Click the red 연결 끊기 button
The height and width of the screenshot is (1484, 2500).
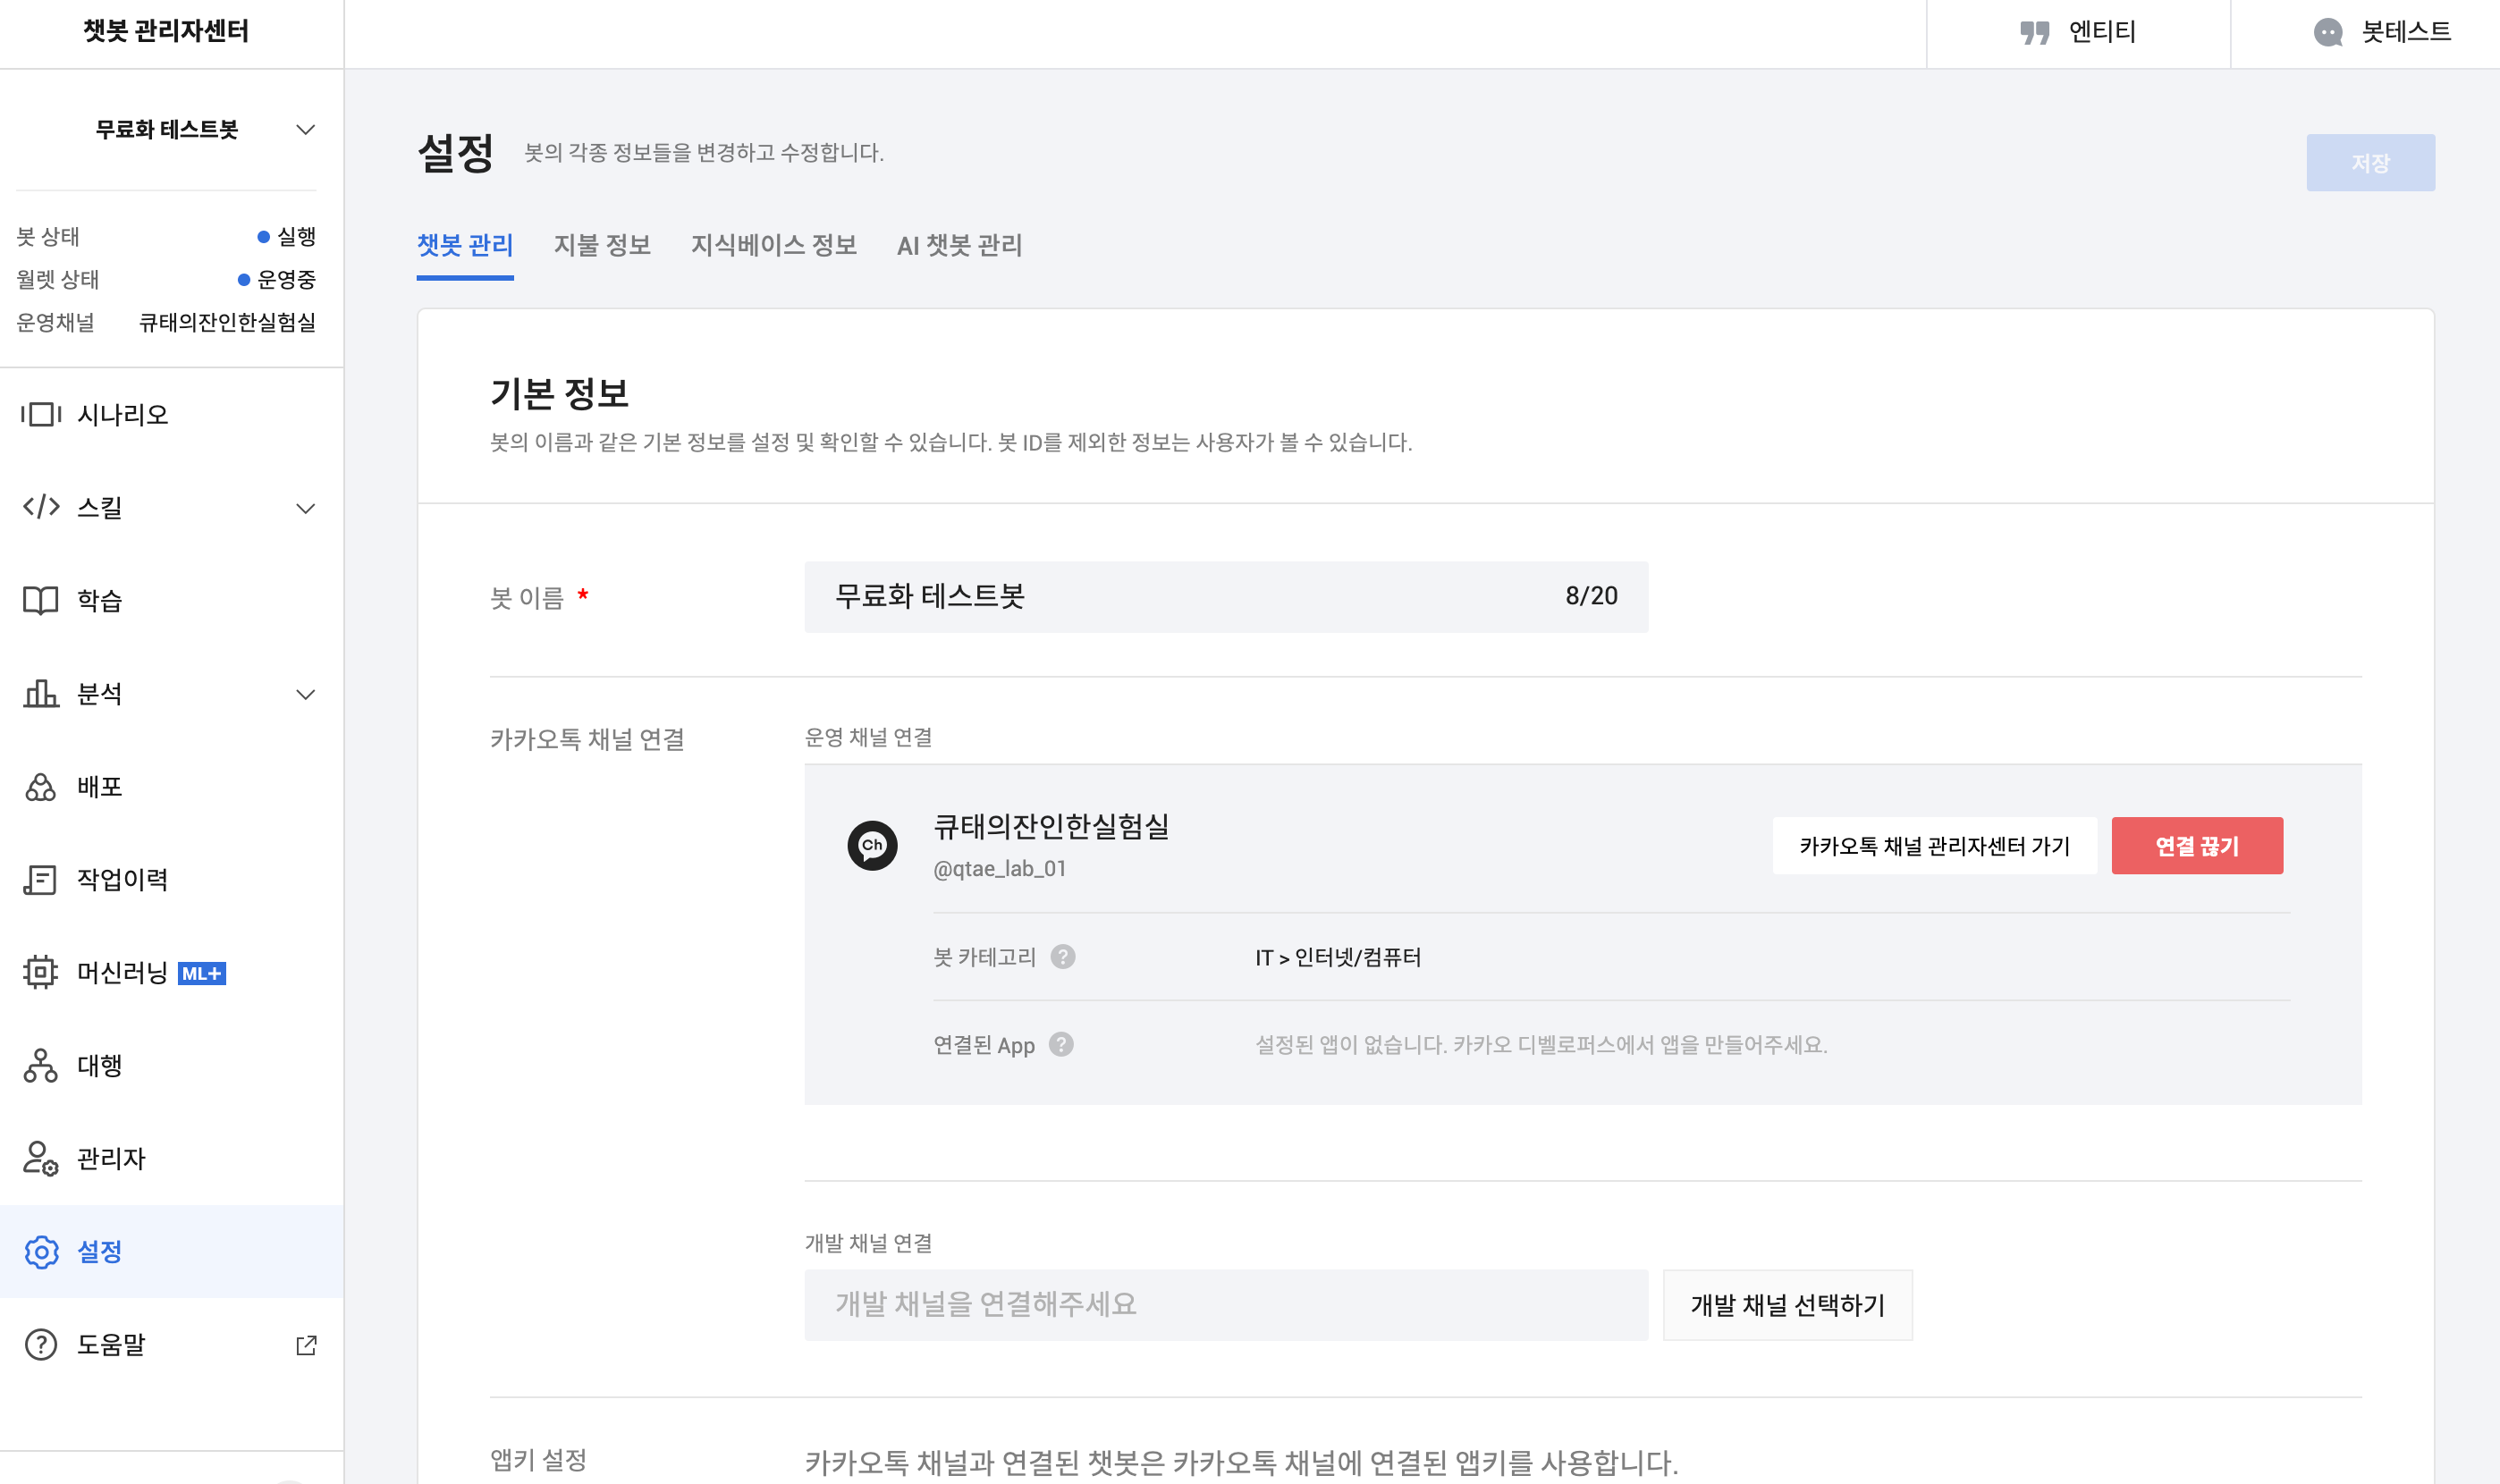point(2196,846)
